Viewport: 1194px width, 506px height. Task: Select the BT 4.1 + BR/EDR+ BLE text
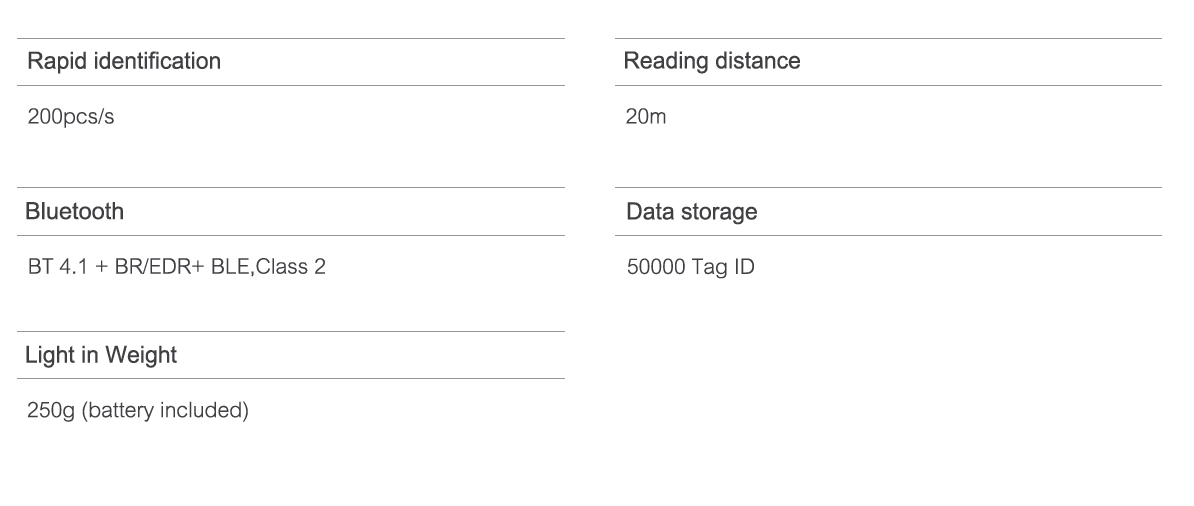139,267
